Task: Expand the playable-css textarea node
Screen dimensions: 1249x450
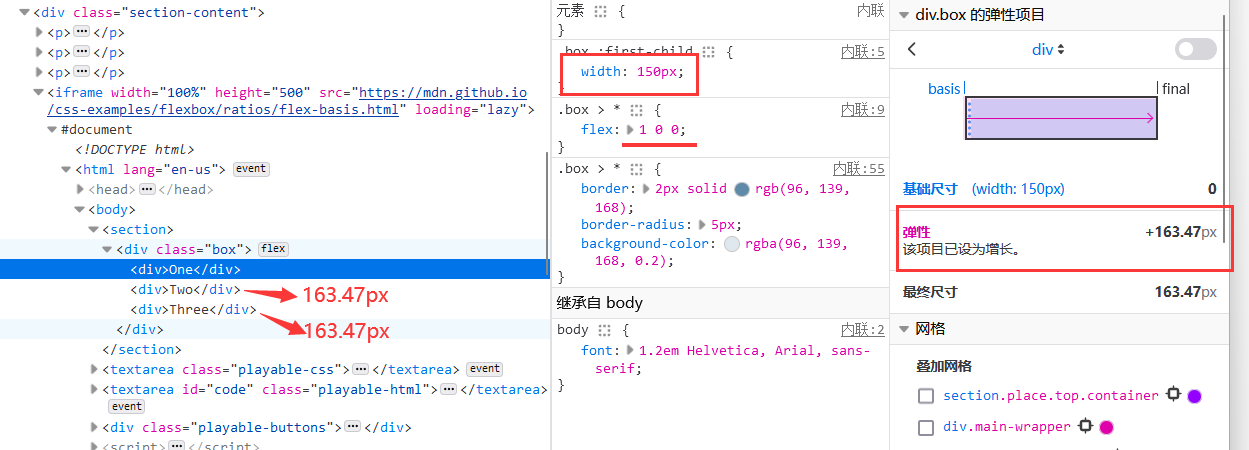Action: (95, 369)
